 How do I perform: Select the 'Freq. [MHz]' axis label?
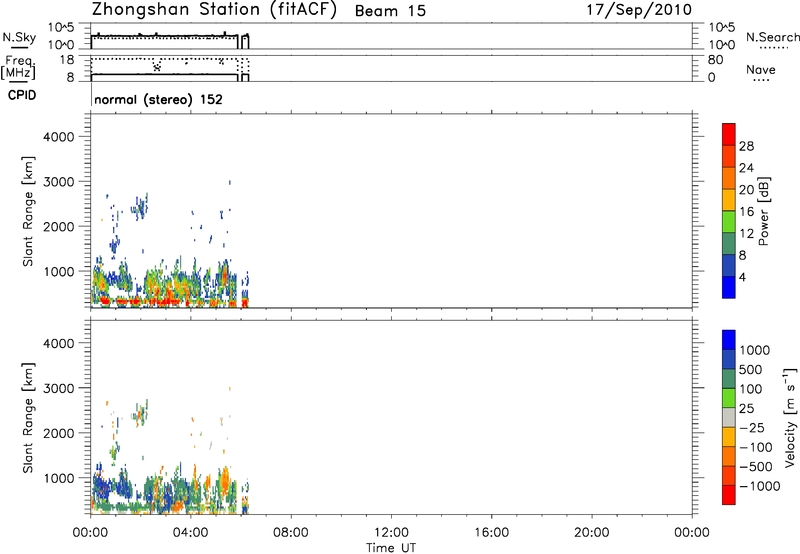click(x=18, y=68)
